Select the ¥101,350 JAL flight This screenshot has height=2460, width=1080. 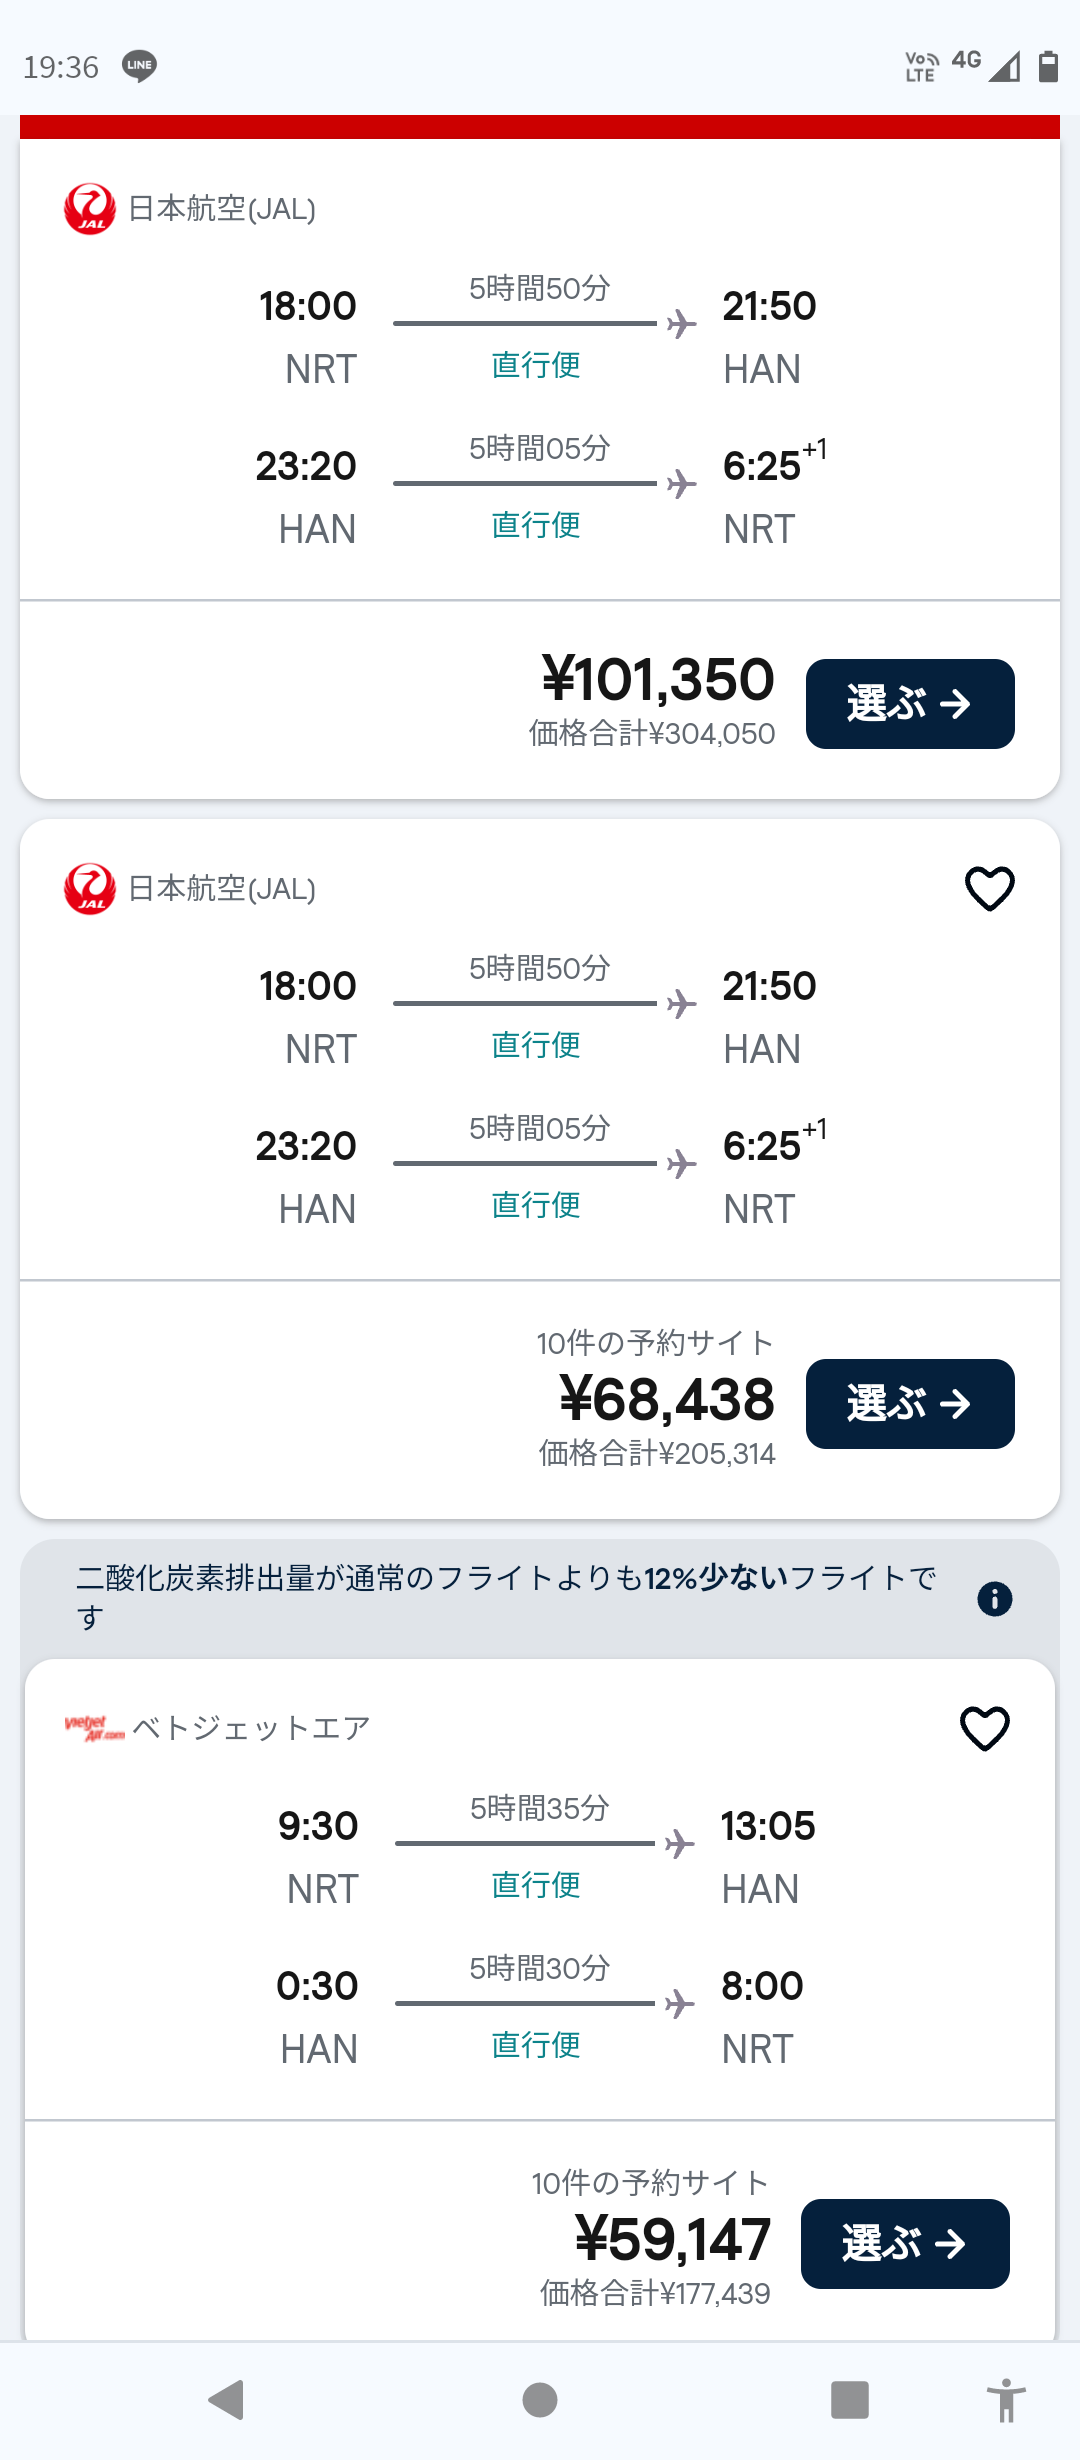(910, 704)
